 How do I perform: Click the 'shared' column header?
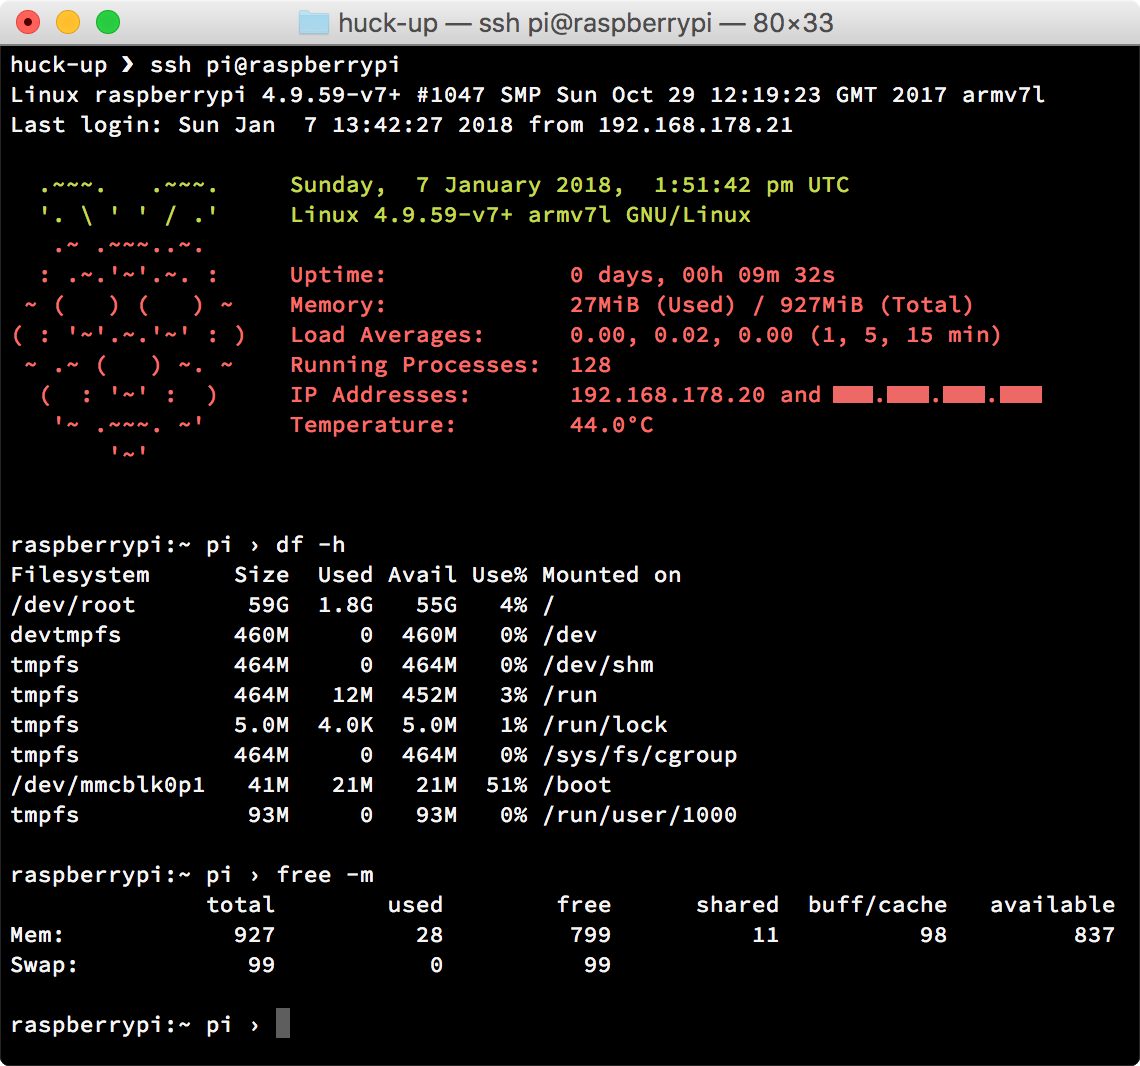(x=737, y=905)
